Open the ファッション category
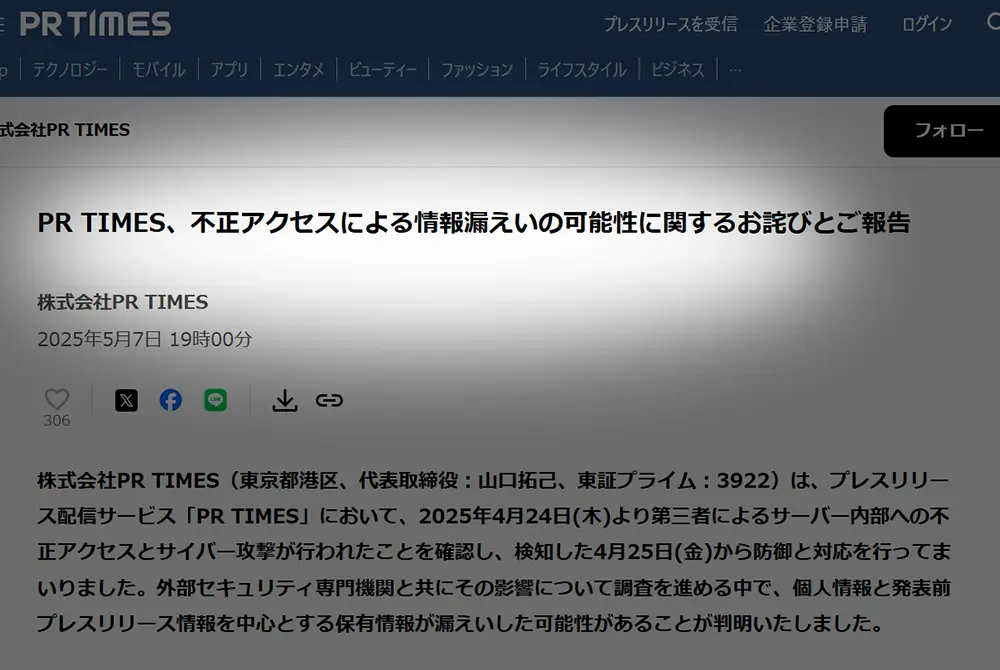Viewport: 1000px width, 670px height. 477,69
